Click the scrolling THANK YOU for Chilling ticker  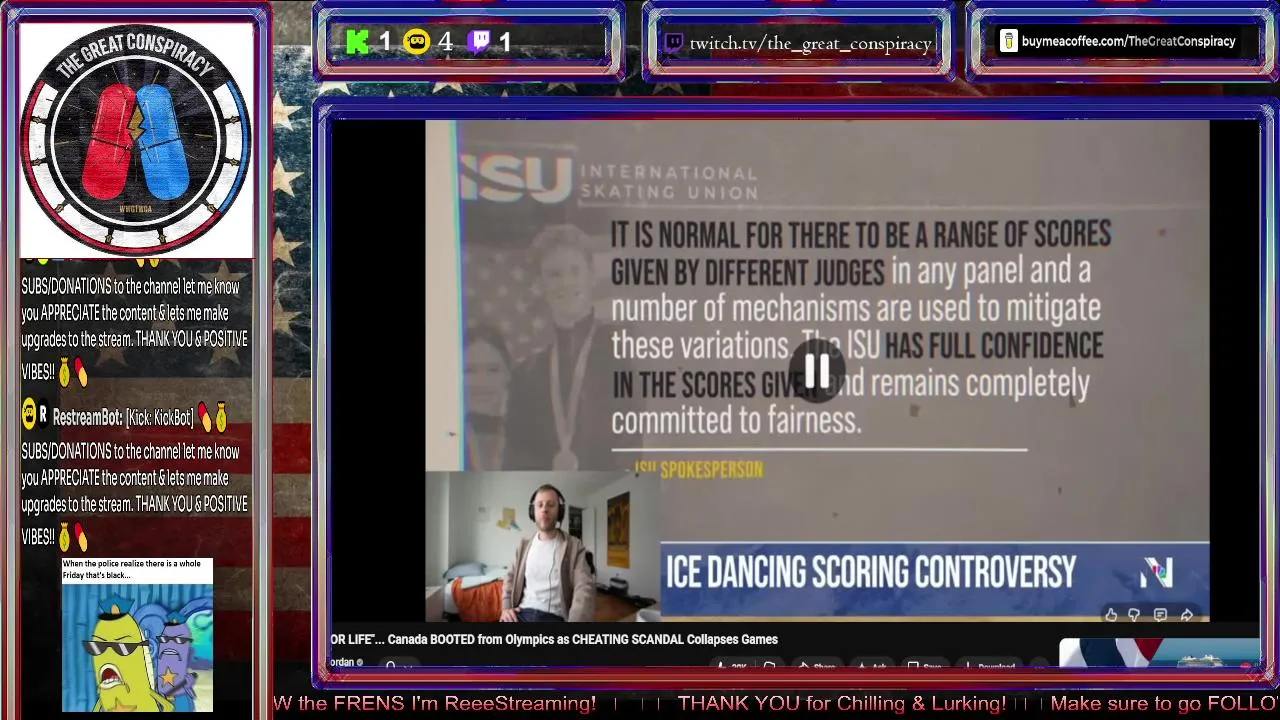(842, 703)
